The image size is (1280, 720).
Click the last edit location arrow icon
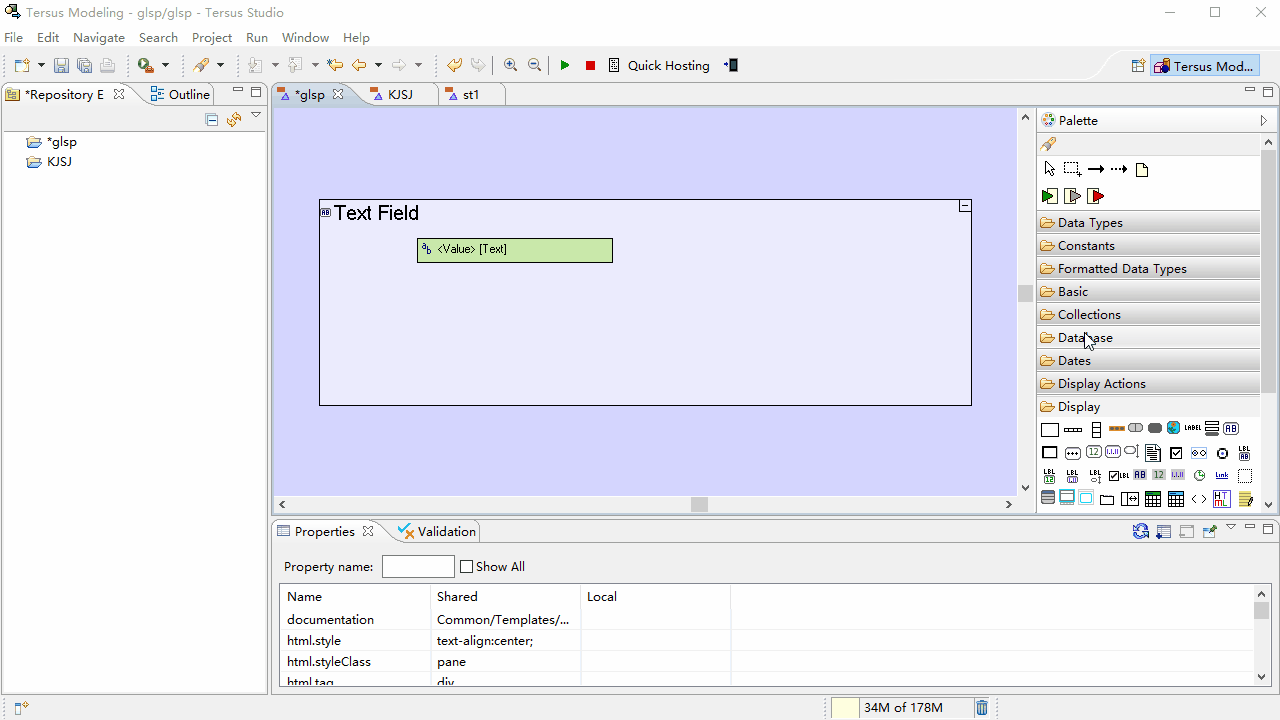335,65
